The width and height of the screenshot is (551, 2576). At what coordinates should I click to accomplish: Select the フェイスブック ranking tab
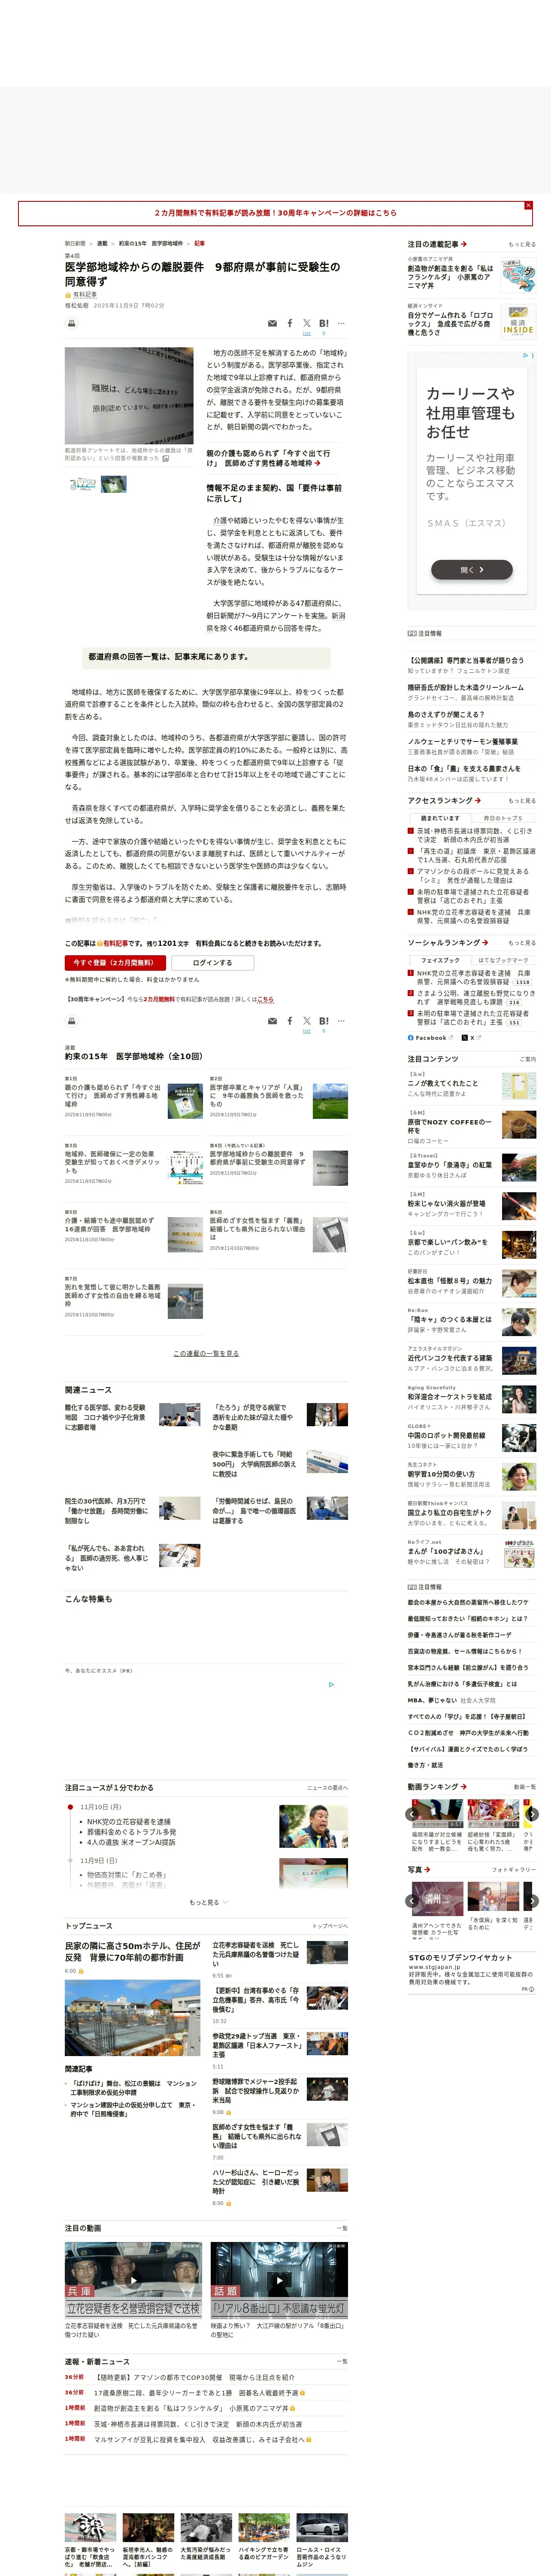(x=440, y=960)
